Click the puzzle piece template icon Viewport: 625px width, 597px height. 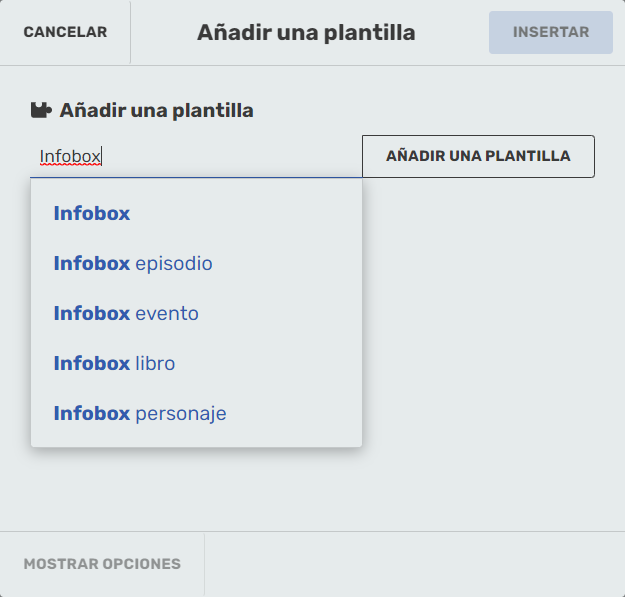click(40, 111)
